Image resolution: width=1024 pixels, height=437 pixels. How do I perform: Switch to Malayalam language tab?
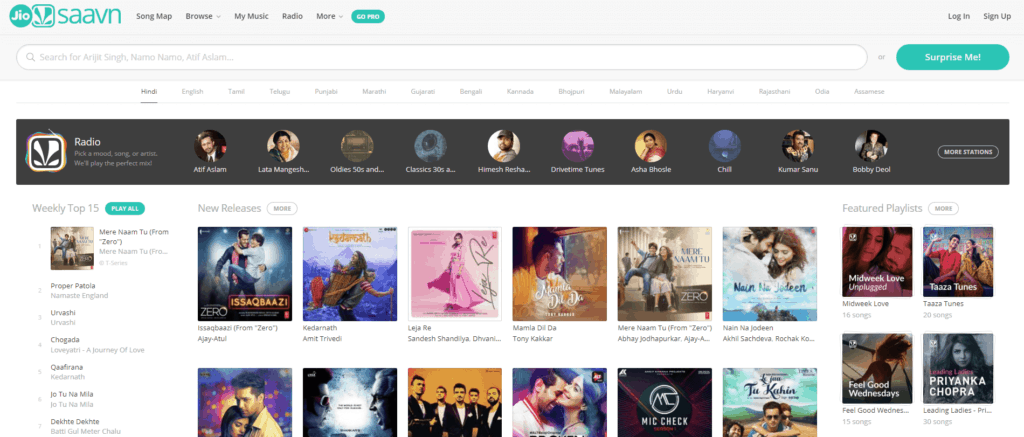626,91
